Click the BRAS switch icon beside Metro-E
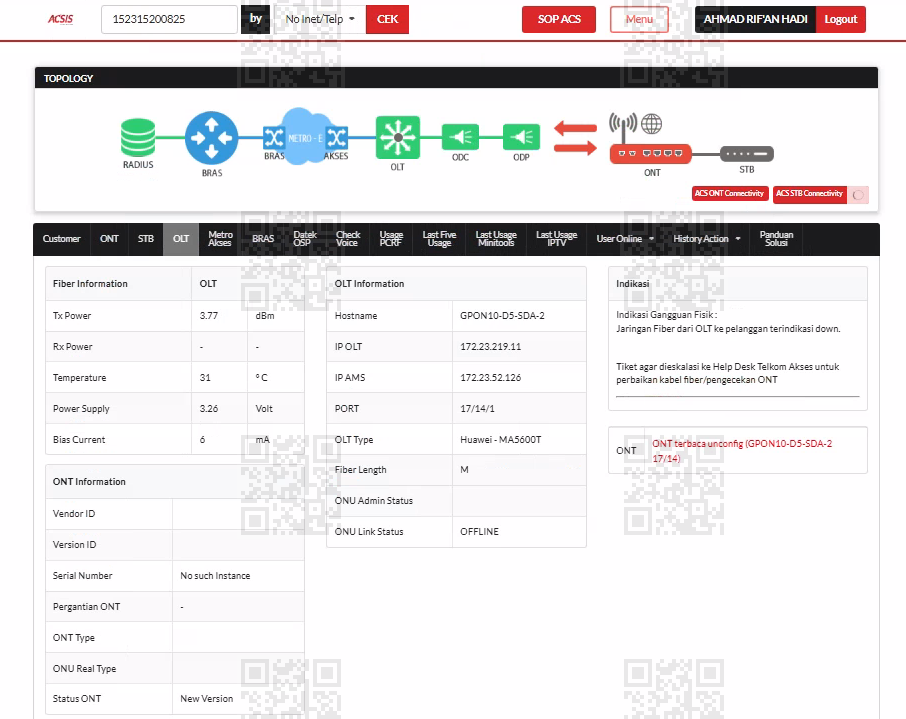Image resolution: width=906 pixels, height=719 pixels. [273, 138]
